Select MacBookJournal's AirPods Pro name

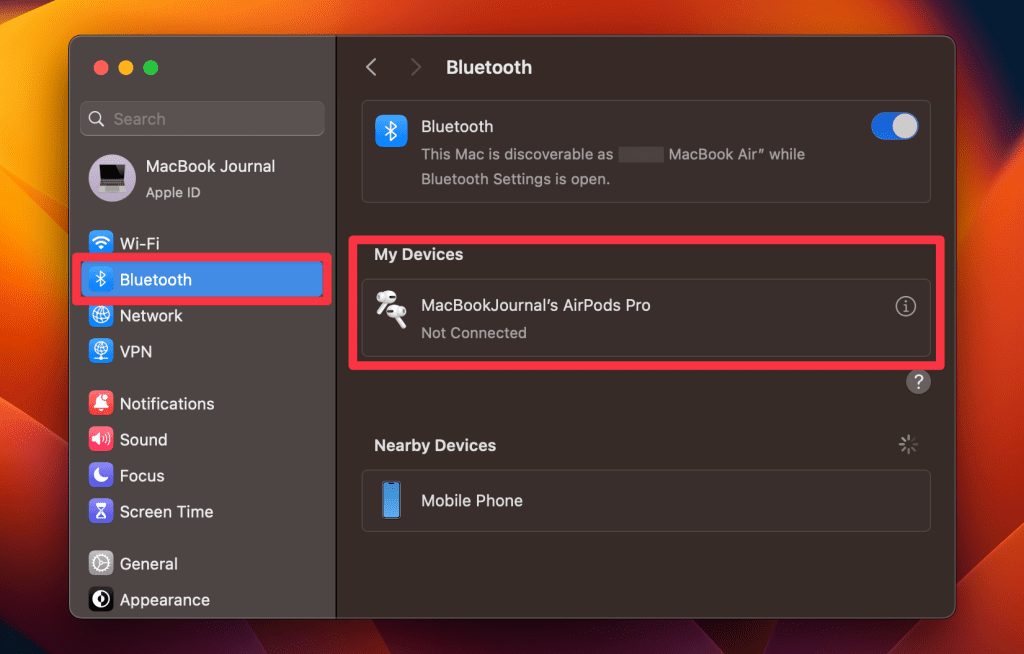click(536, 305)
